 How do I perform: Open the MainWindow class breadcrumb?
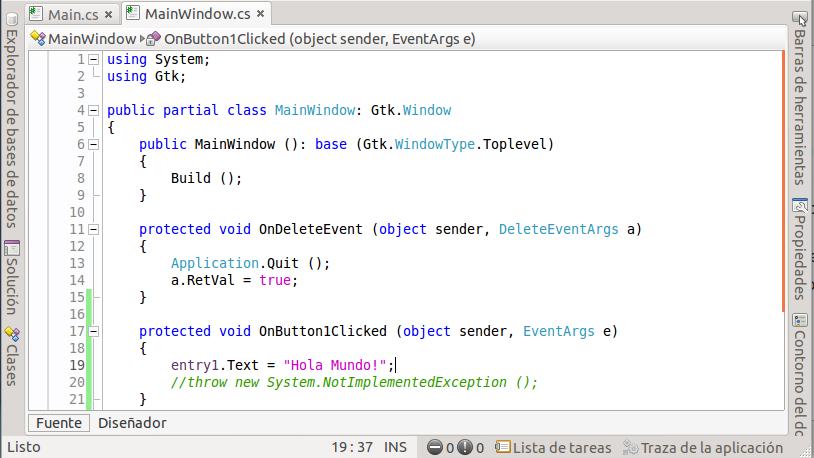(92, 39)
